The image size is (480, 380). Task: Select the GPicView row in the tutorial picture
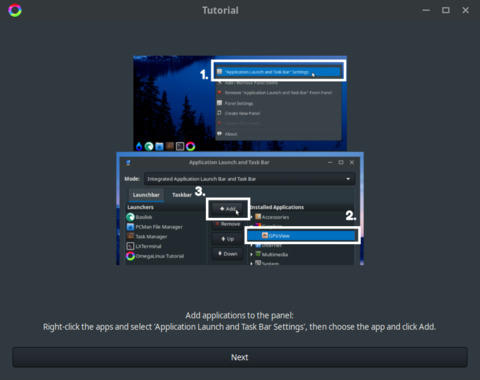[302, 236]
